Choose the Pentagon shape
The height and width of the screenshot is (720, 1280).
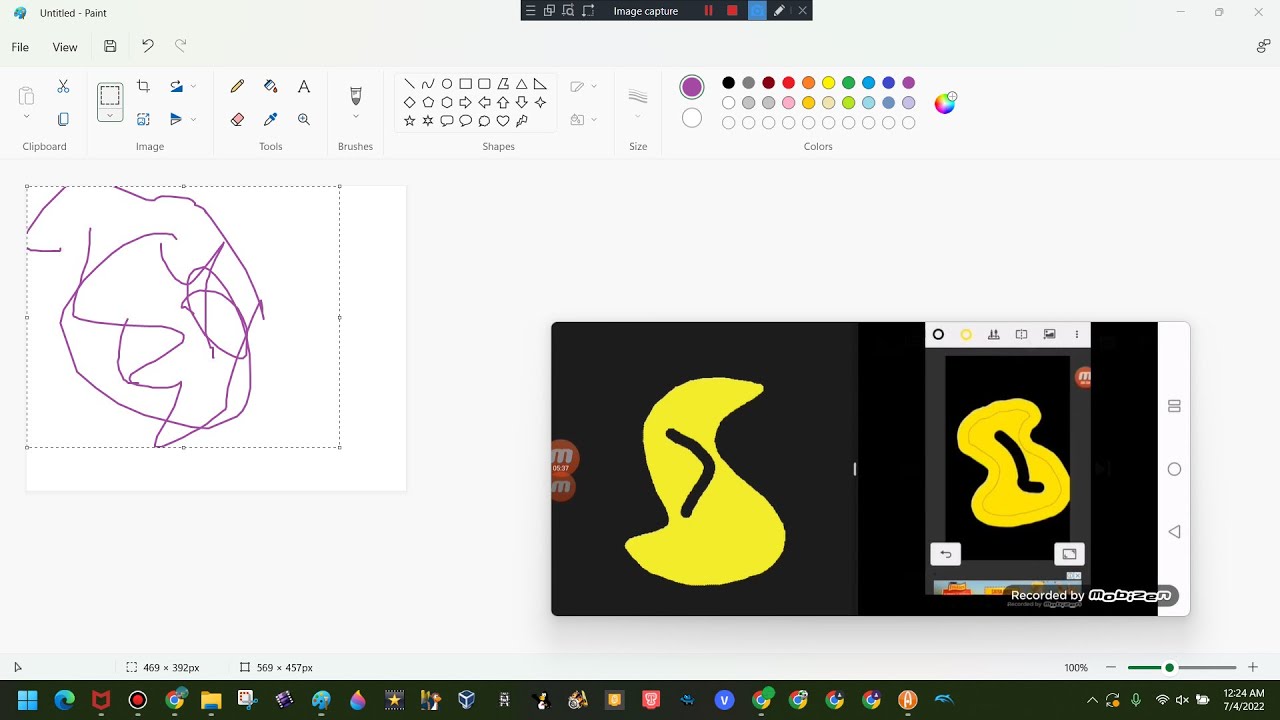428,102
